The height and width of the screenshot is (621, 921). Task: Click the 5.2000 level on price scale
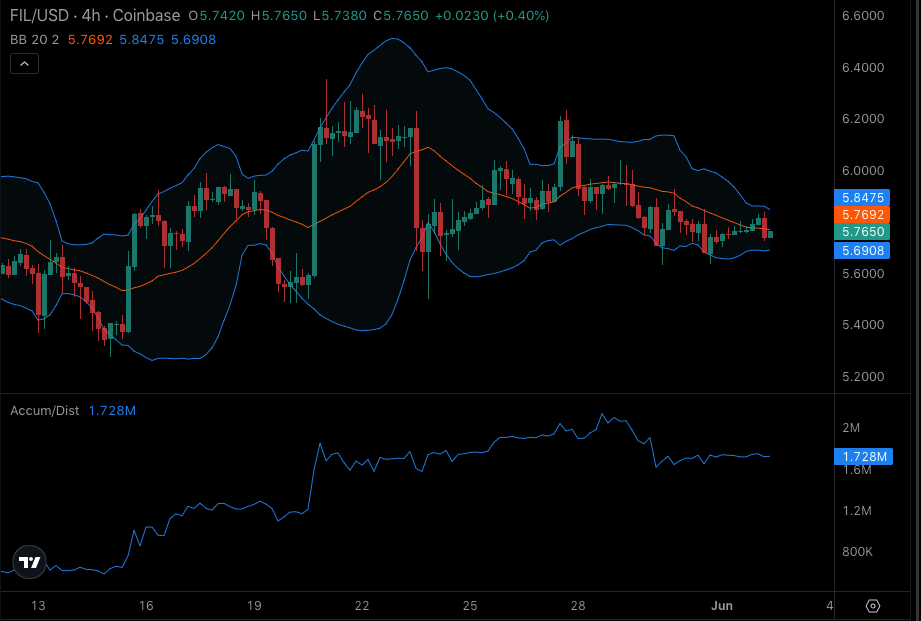pyautogui.click(x=862, y=377)
